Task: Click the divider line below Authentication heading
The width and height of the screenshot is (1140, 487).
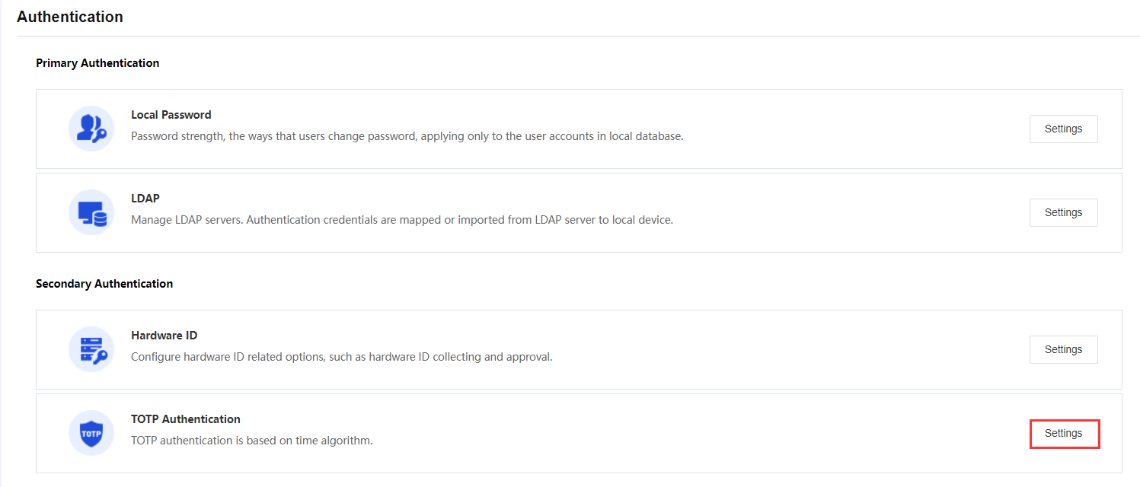Action: pos(570,36)
